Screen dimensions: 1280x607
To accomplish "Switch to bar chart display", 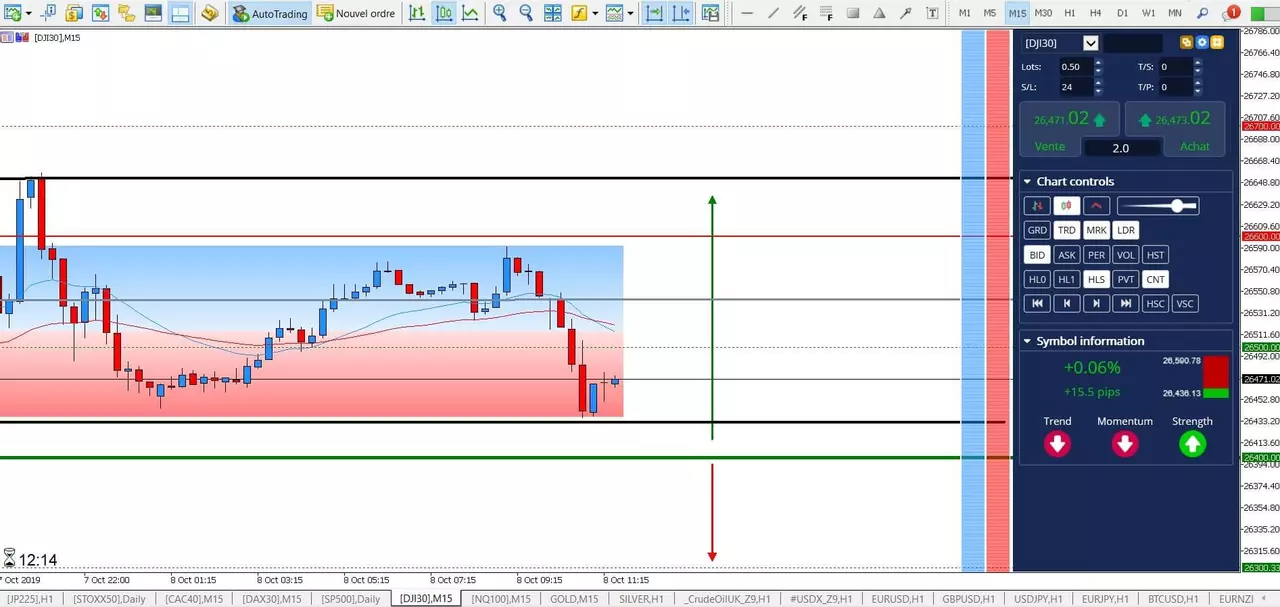I will 417,14.
